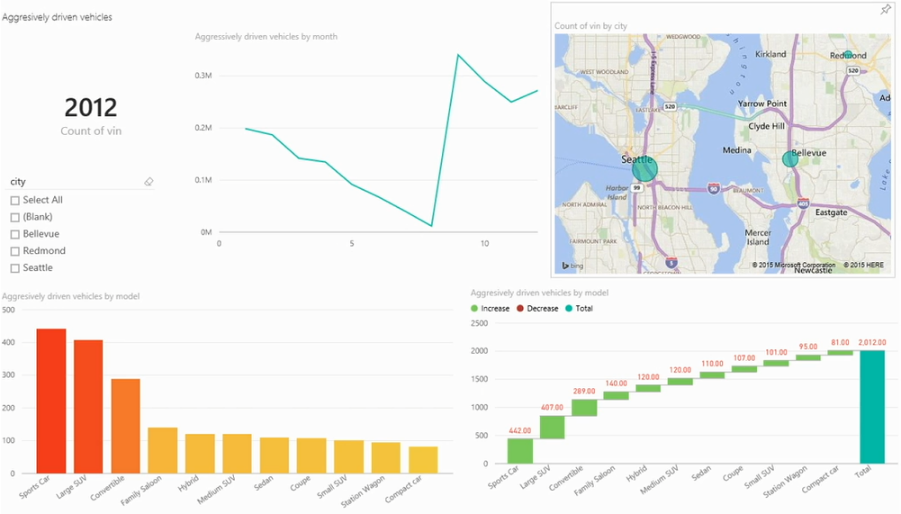Click the Small SUV bar in column chart
The width and height of the screenshot is (901, 514).
click(x=349, y=457)
